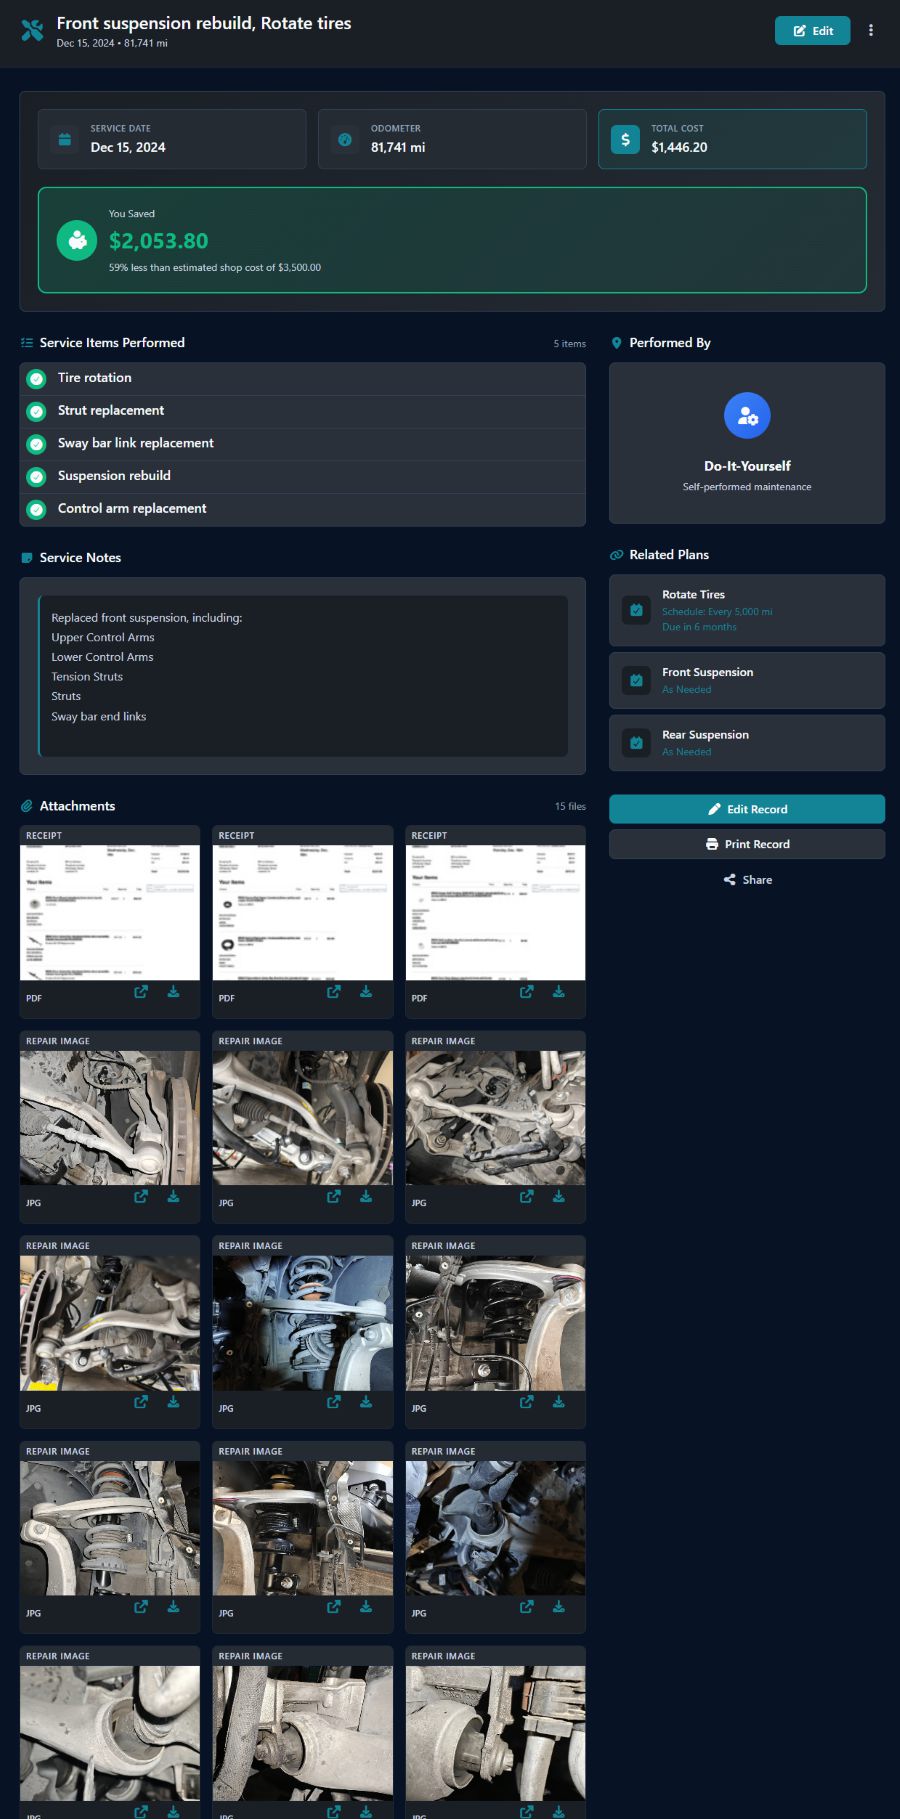The image size is (900, 1819).
Task: Click the gauge icon beside Odometer
Action: pyautogui.click(x=345, y=139)
